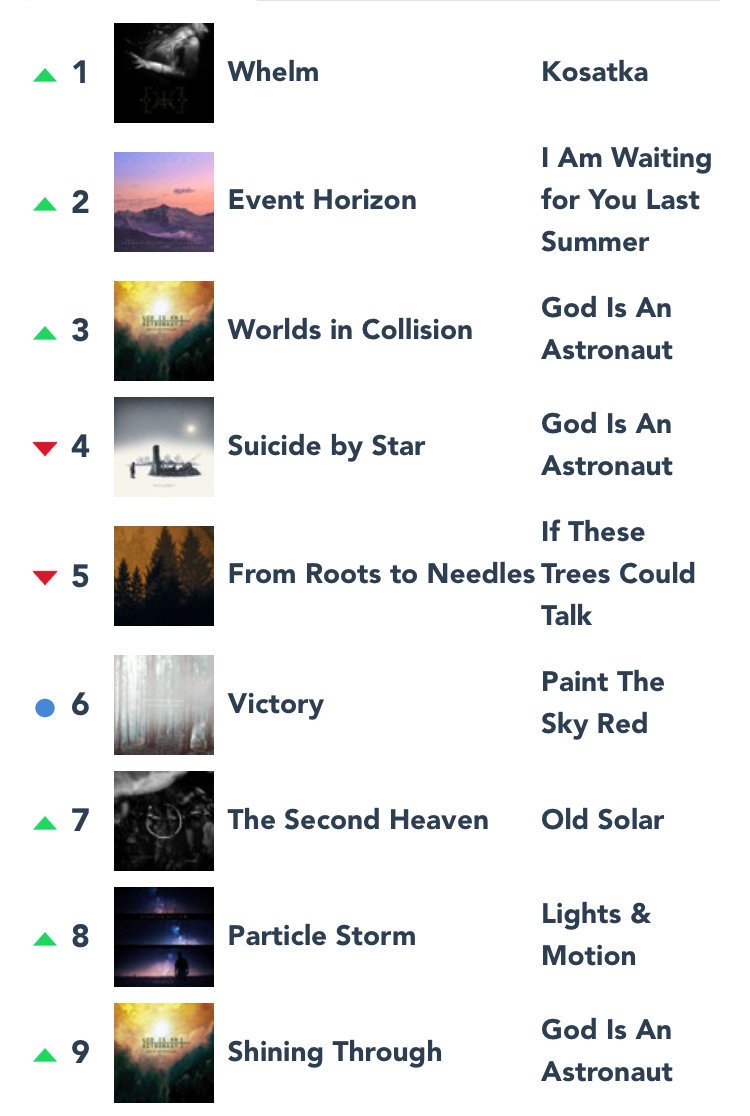Viewport: 750px width, 1116px height.
Task: Visit the Lights & Motion artist page
Action: click(x=596, y=935)
